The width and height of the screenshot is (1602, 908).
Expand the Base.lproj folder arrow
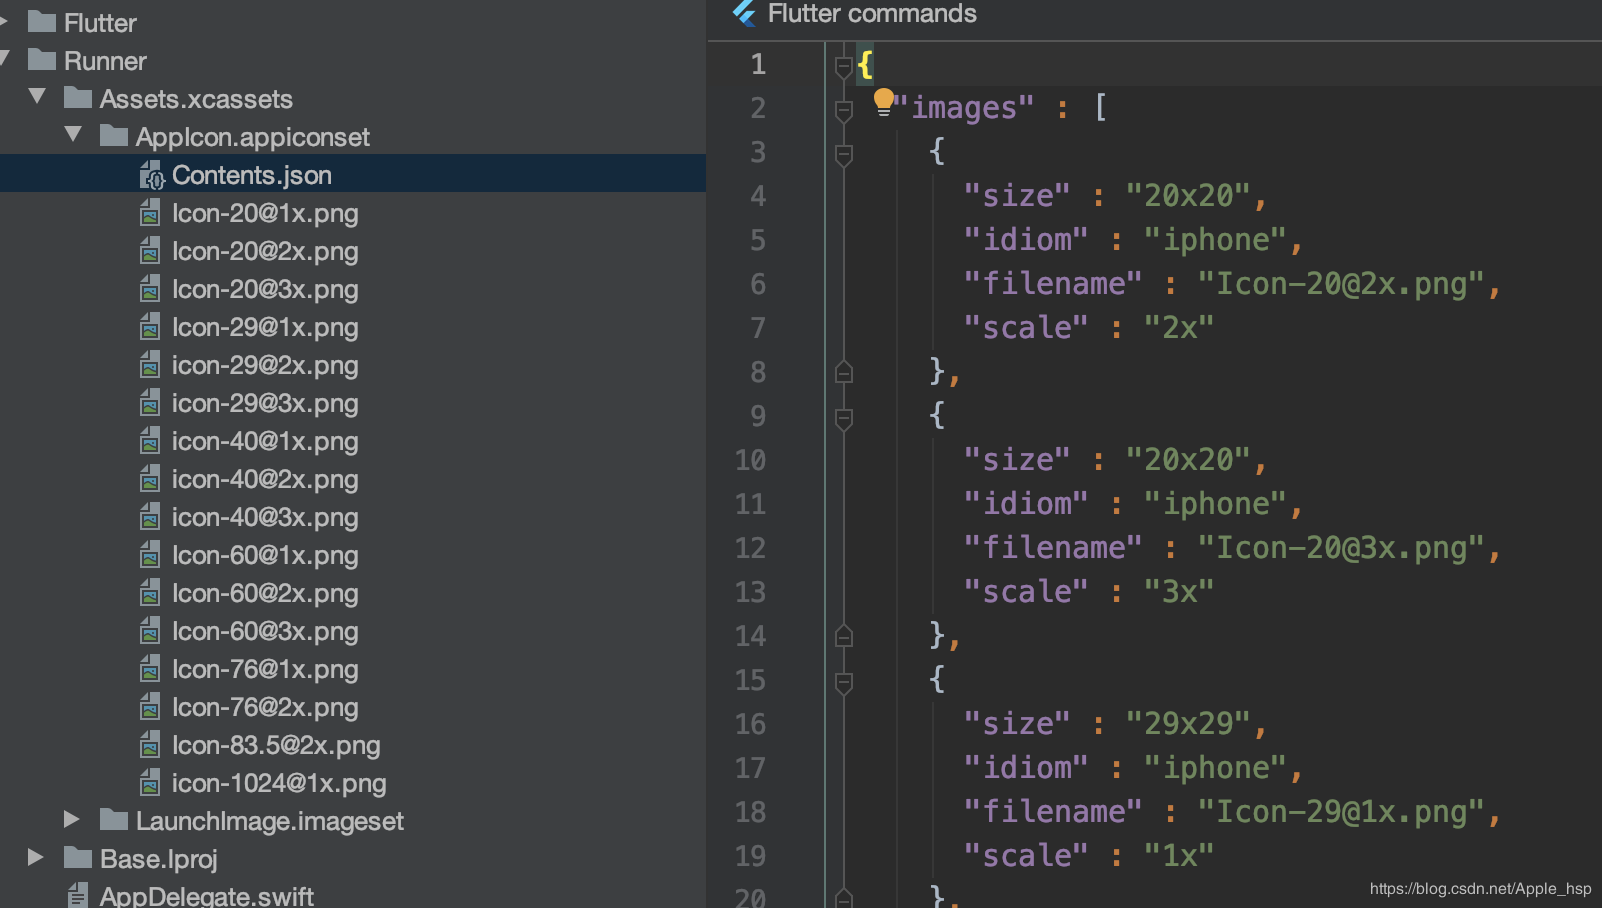[35, 857]
